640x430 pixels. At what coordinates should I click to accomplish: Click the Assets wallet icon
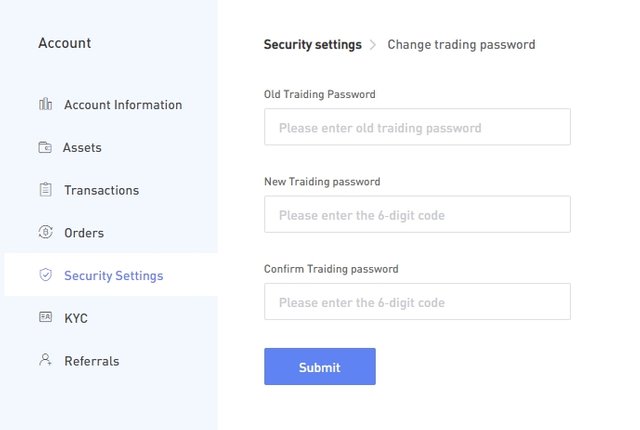point(45,147)
